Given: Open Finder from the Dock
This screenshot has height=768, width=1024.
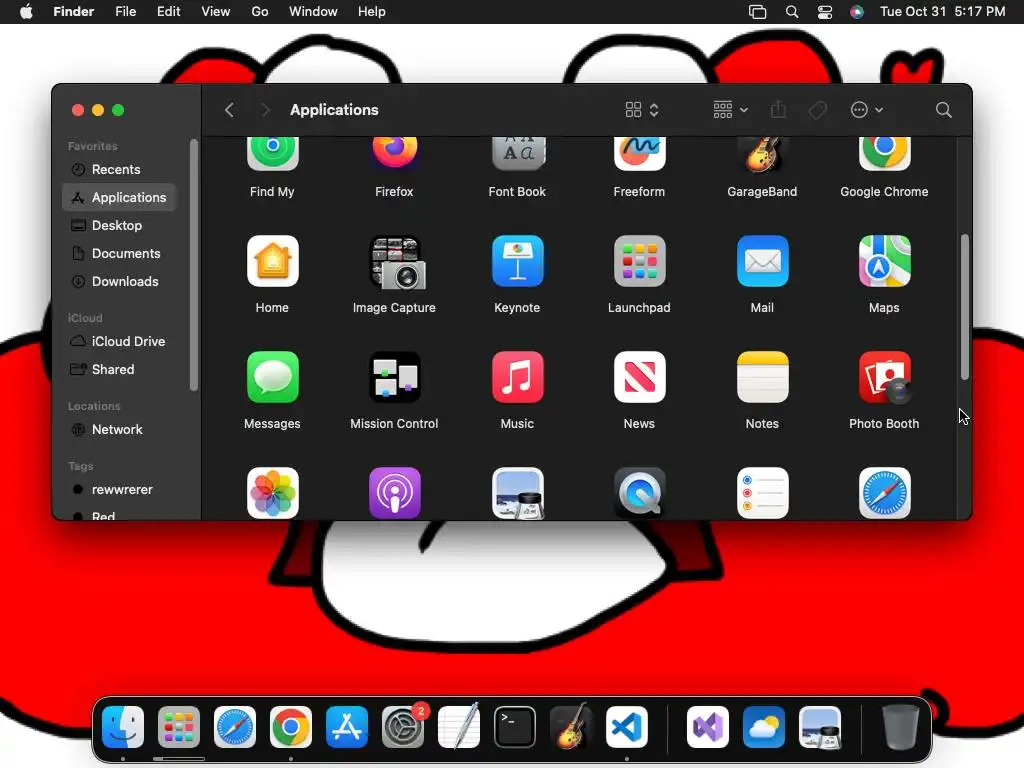Looking at the screenshot, I should tap(123, 727).
